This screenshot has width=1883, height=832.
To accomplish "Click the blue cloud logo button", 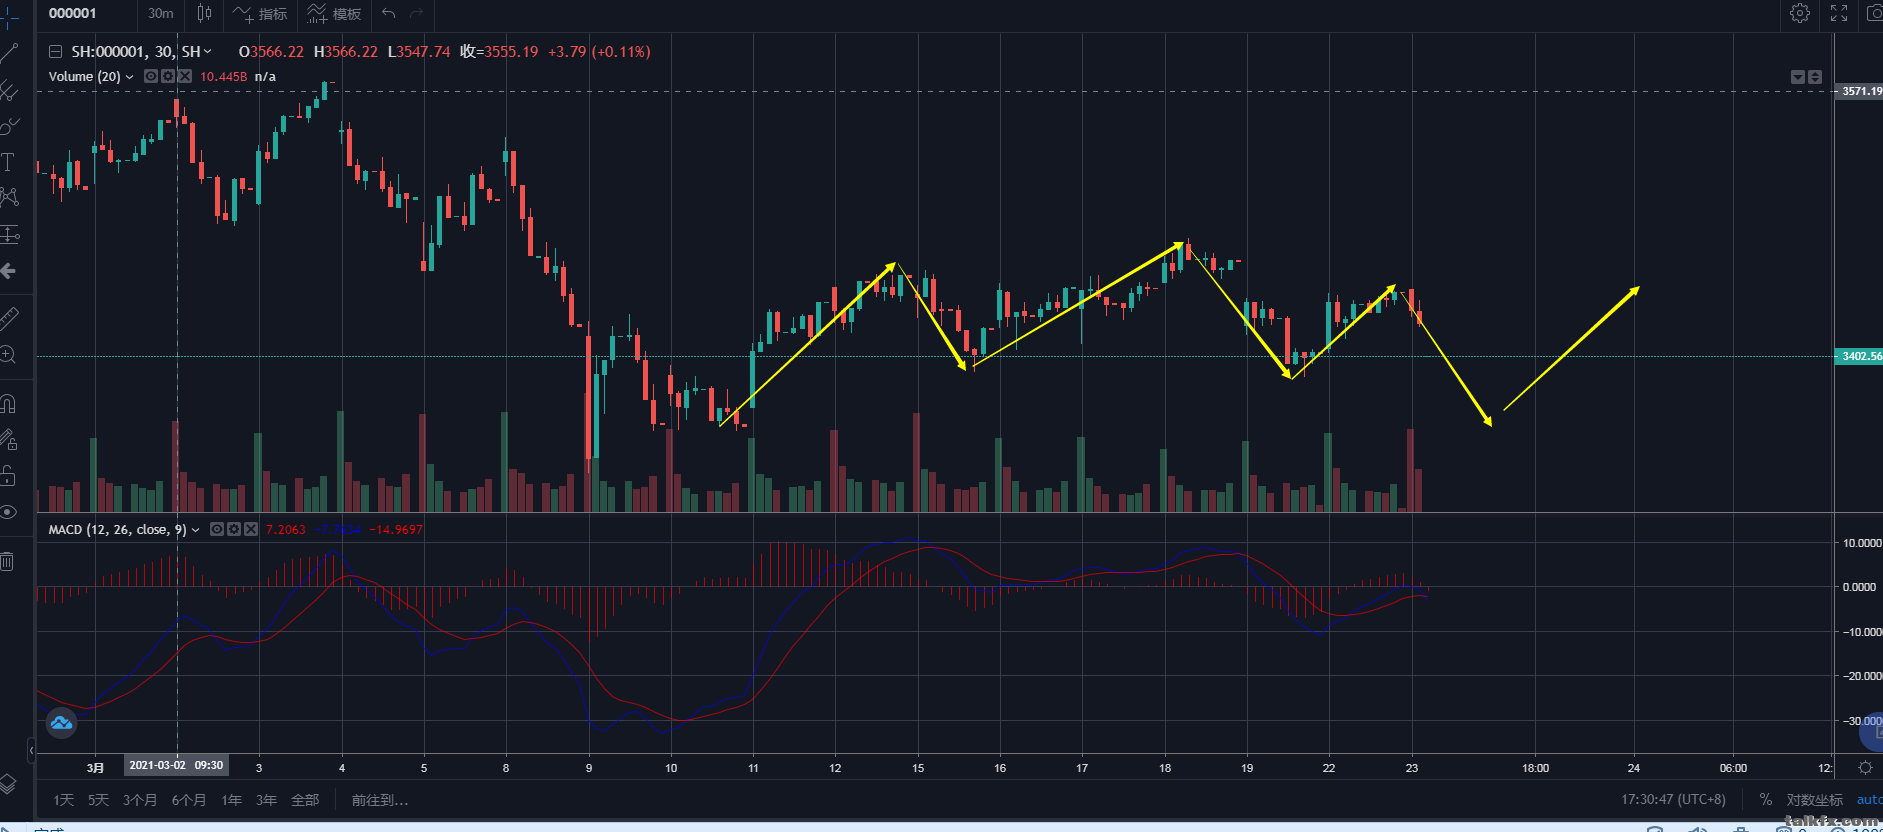I will click(61, 723).
